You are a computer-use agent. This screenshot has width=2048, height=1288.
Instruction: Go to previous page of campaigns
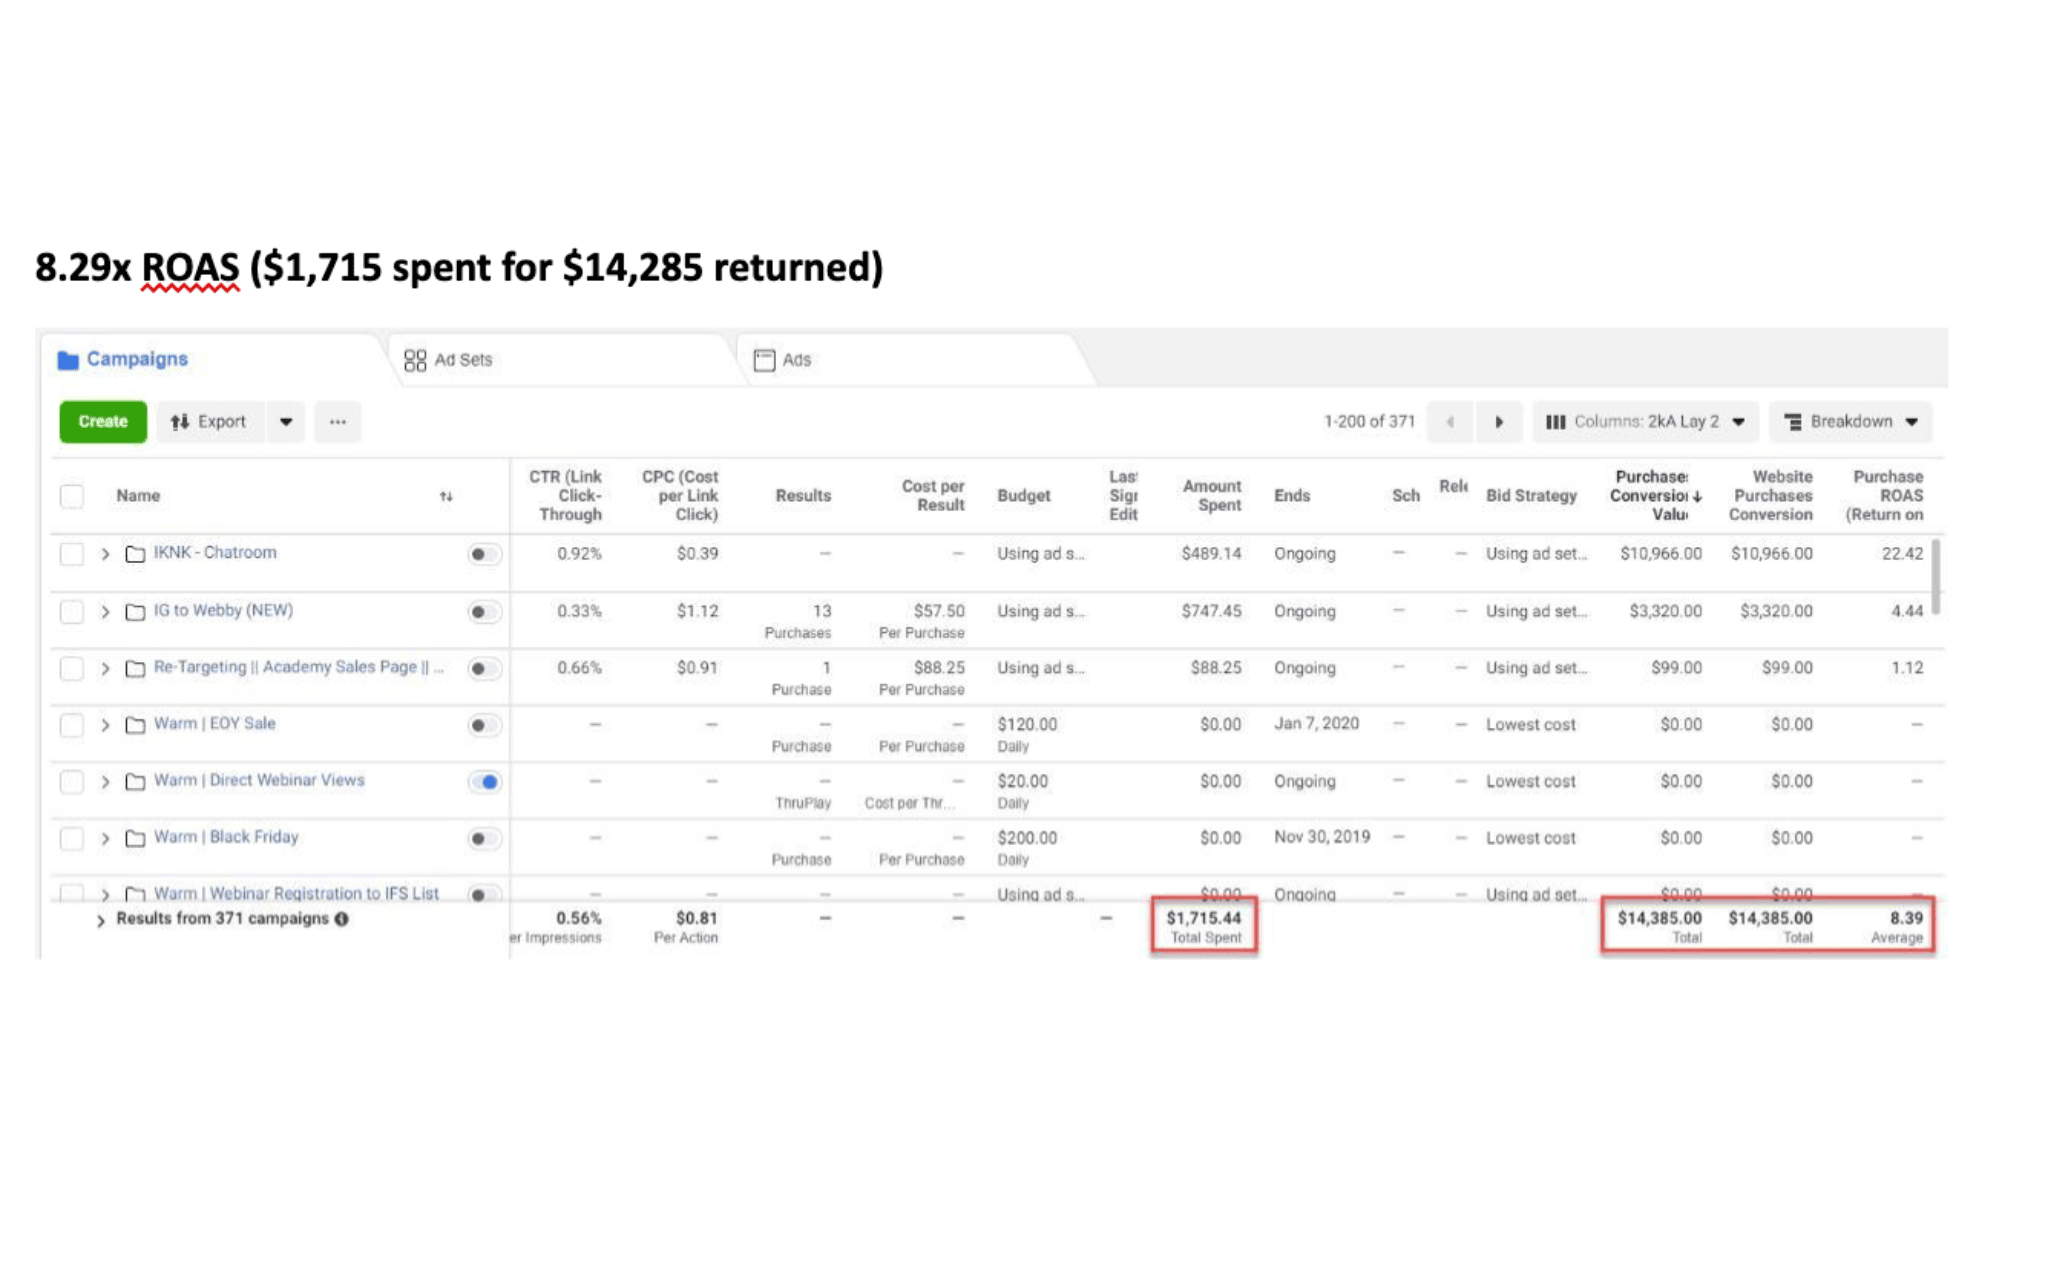1450,422
